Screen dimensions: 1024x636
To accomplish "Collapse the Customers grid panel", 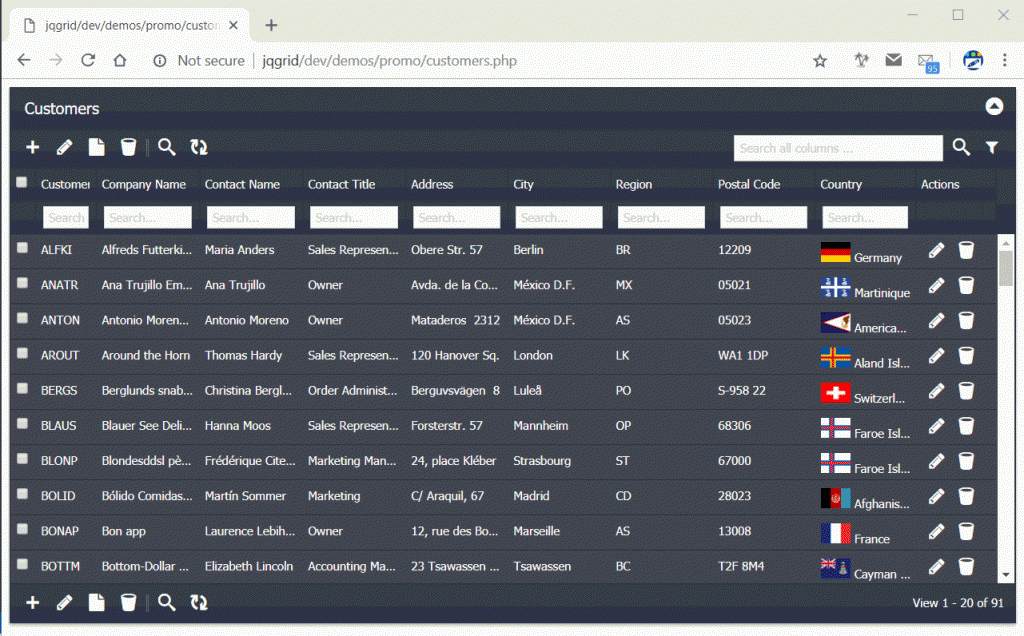I will tap(993, 107).
